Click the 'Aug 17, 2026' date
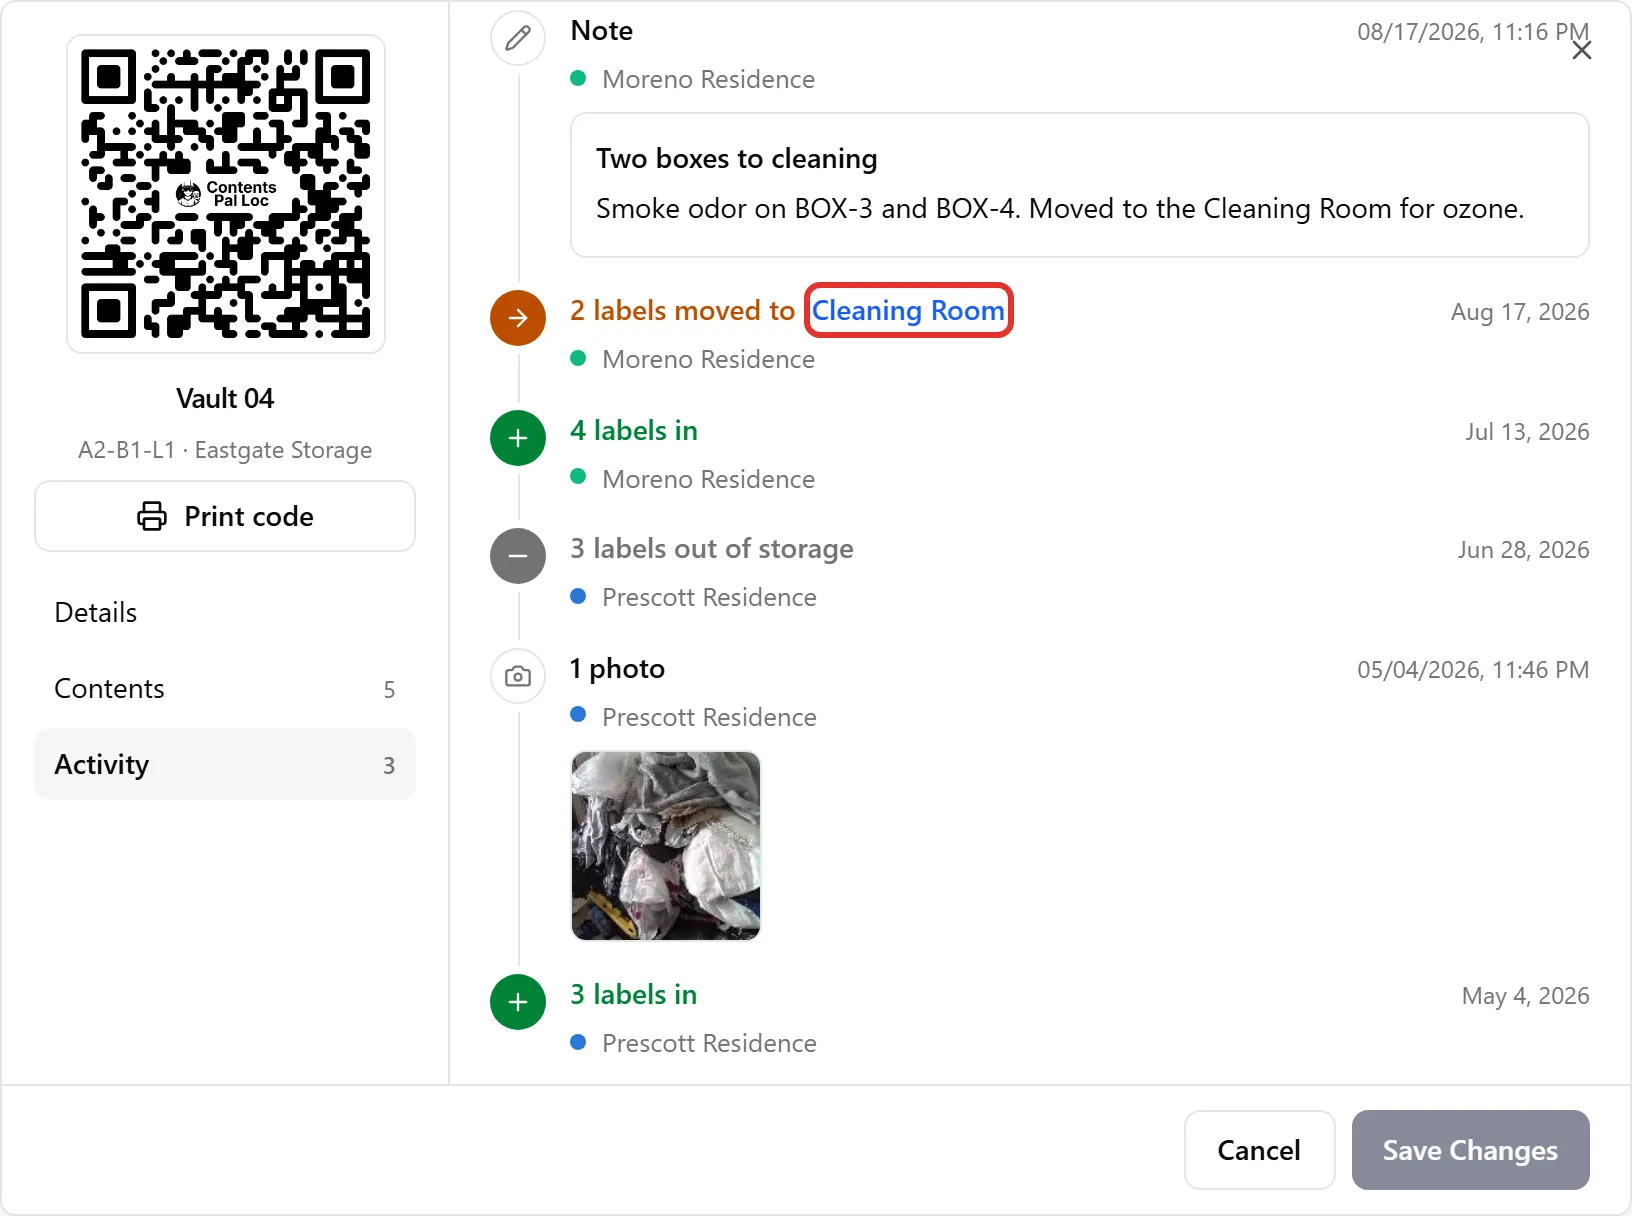1632x1216 pixels. (1520, 312)
